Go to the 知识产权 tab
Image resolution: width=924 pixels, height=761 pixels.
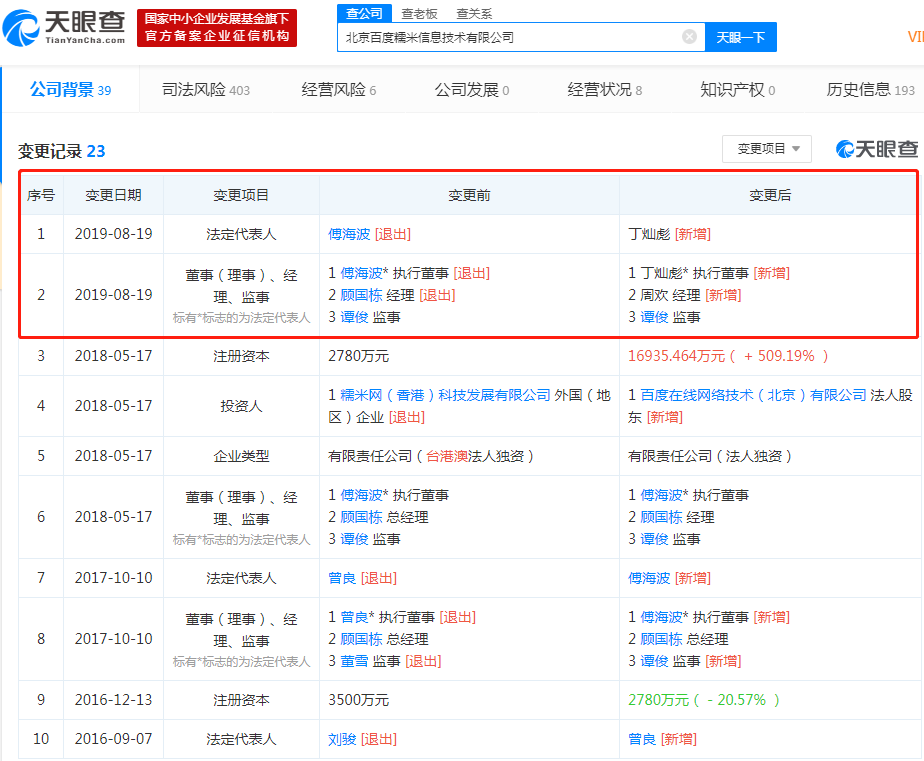[x=737, y=90]
